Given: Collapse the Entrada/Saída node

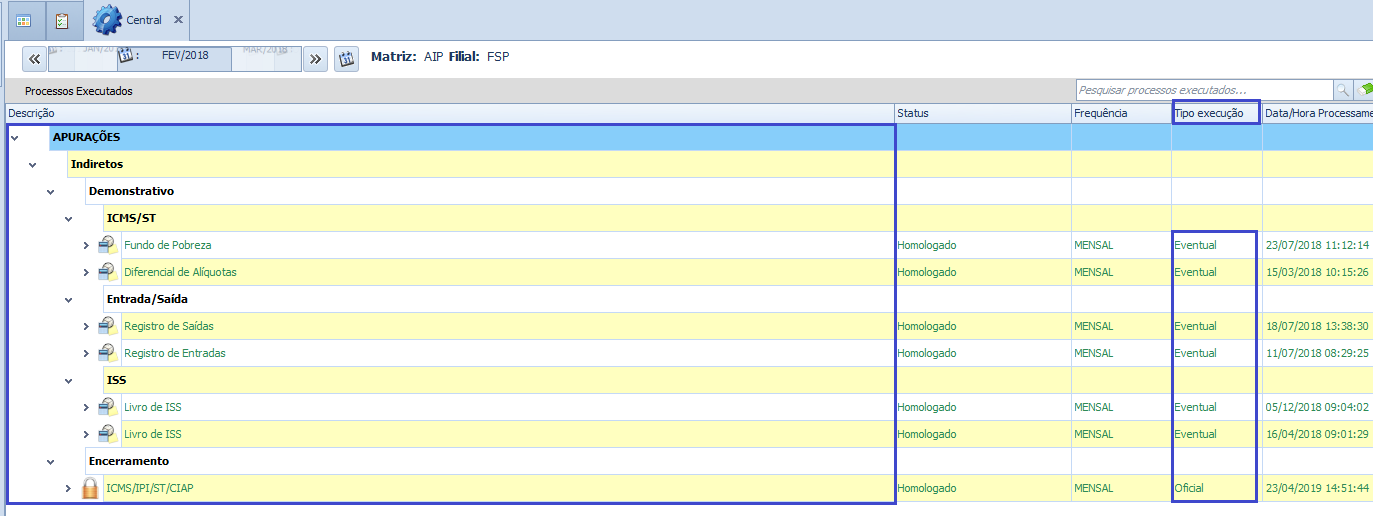Looking at the screenshot, I should pos(68,299).
